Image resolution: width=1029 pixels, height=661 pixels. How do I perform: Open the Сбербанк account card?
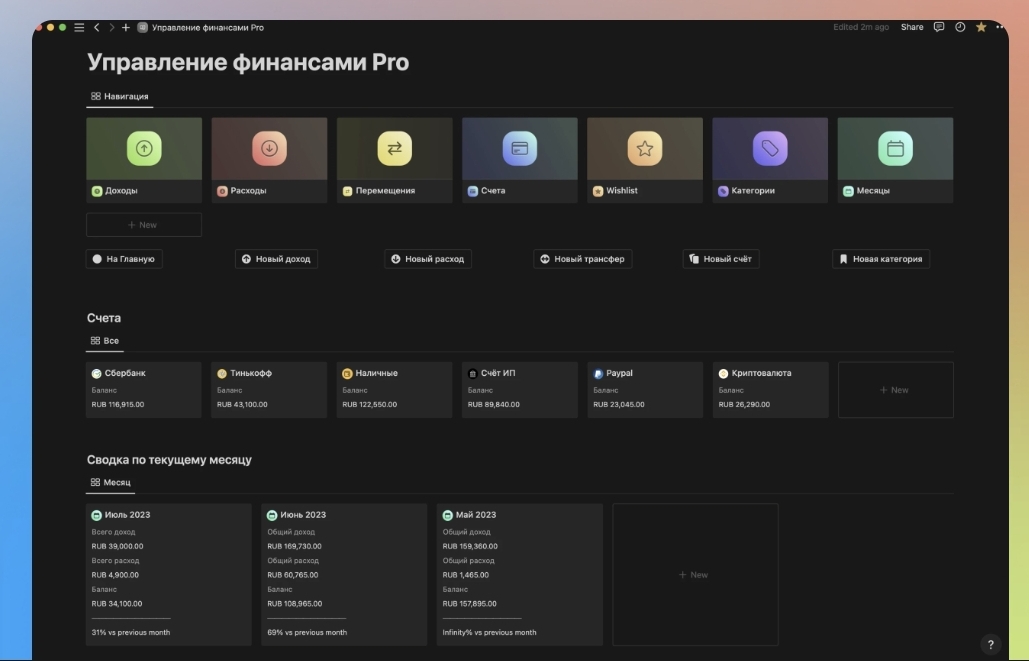[144, 389]
